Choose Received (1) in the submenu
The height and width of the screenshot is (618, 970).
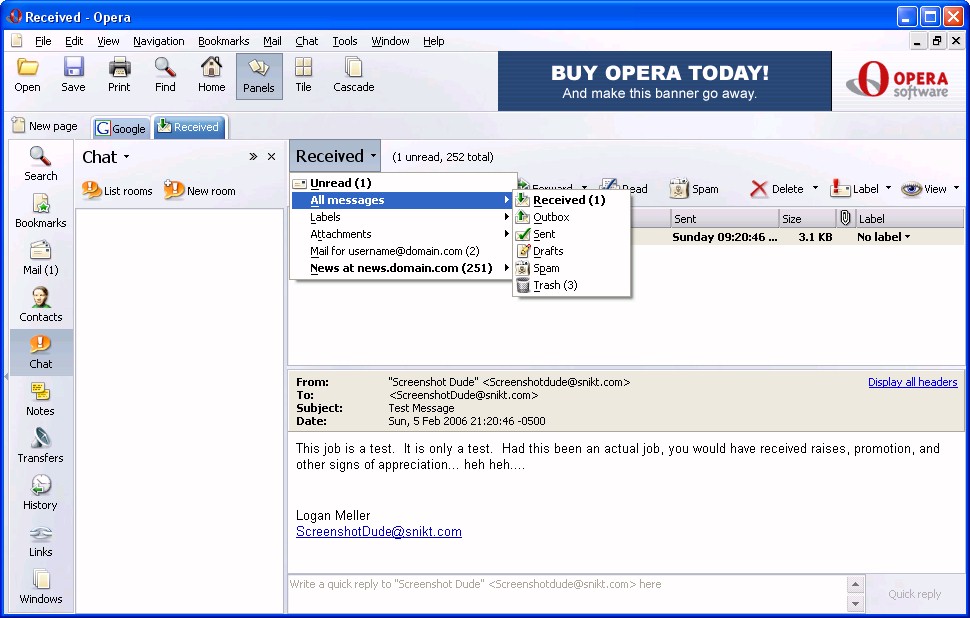point(572,200)
